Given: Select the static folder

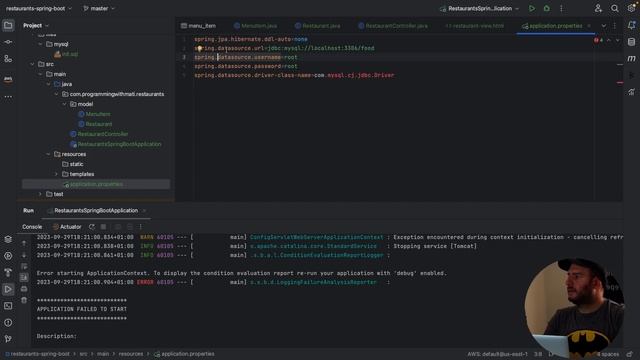Looking at the screenshot, I should (x=76, y=164).
